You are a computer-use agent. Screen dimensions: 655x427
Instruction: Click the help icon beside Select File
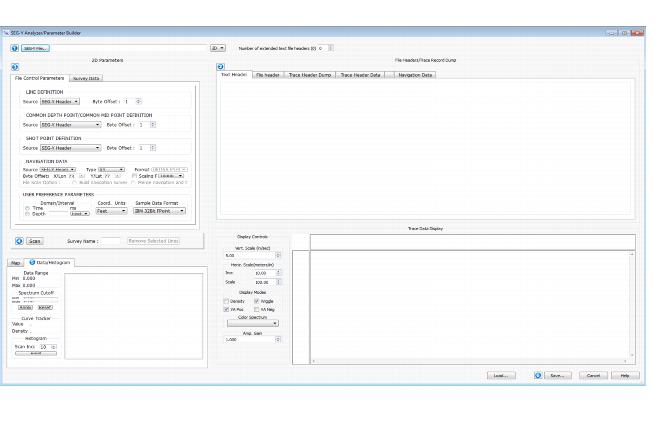(14, 48)
